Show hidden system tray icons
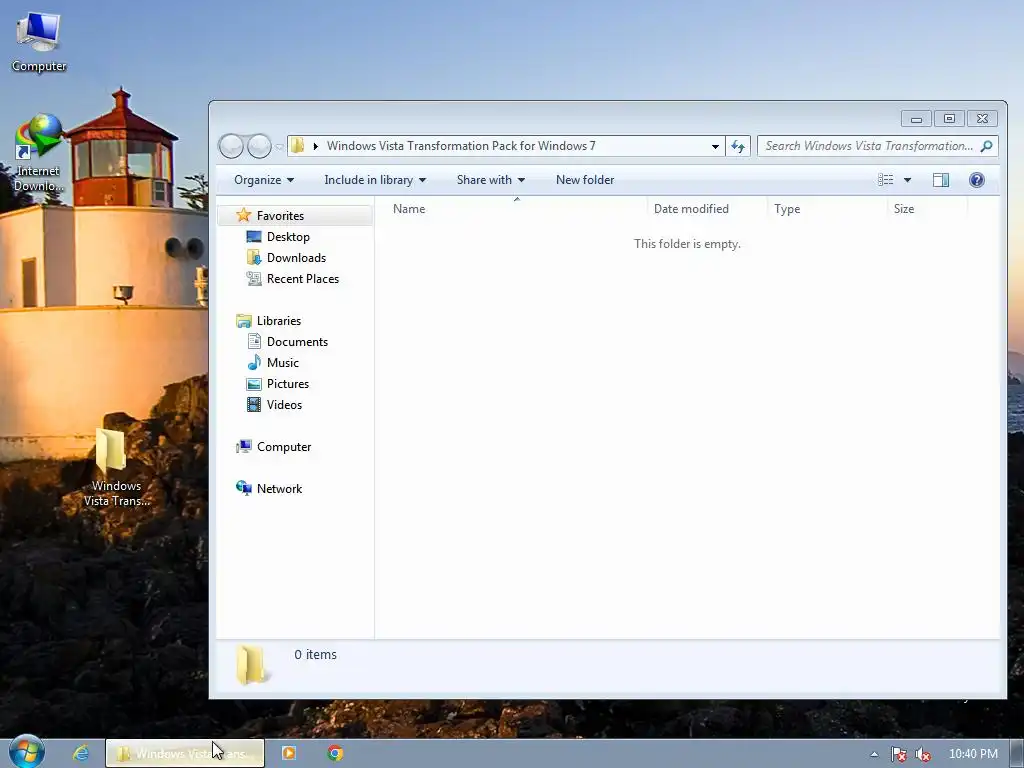Viewport: 1024px width, 768px height. pos(874,754)
